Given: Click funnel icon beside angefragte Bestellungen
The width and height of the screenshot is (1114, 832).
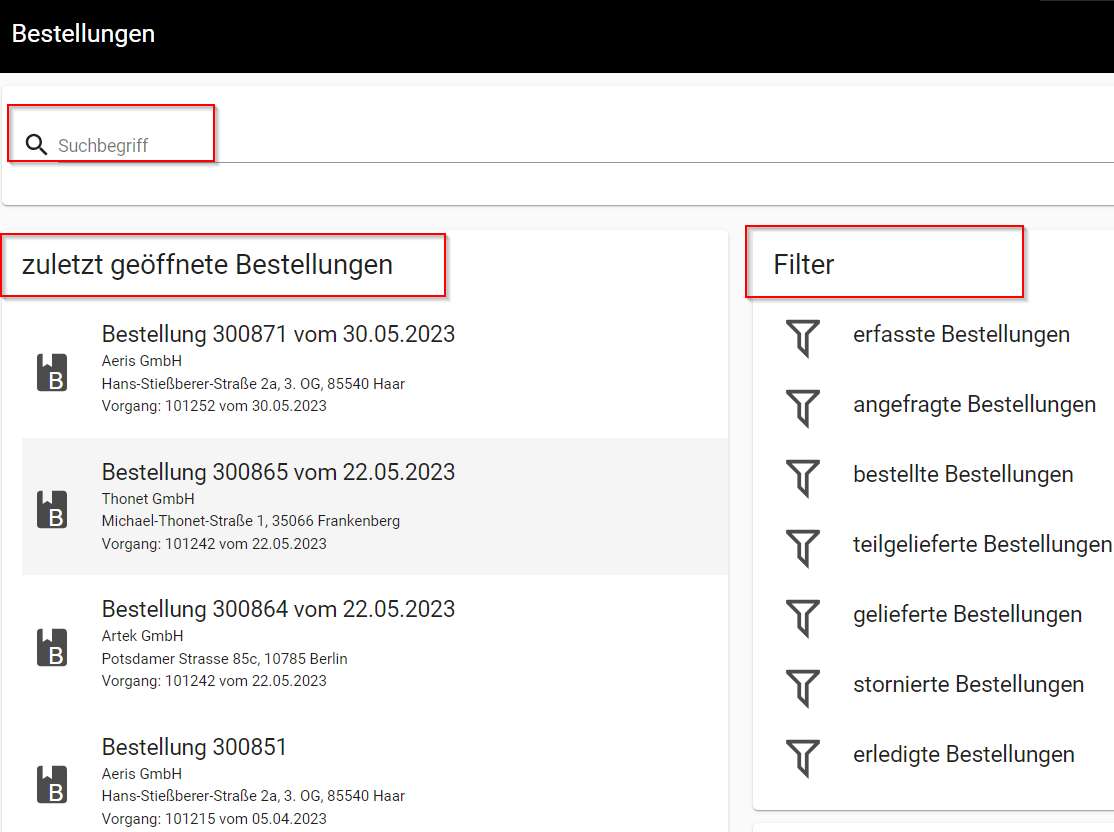Looking at the screenshot, I should pos(803,408).
